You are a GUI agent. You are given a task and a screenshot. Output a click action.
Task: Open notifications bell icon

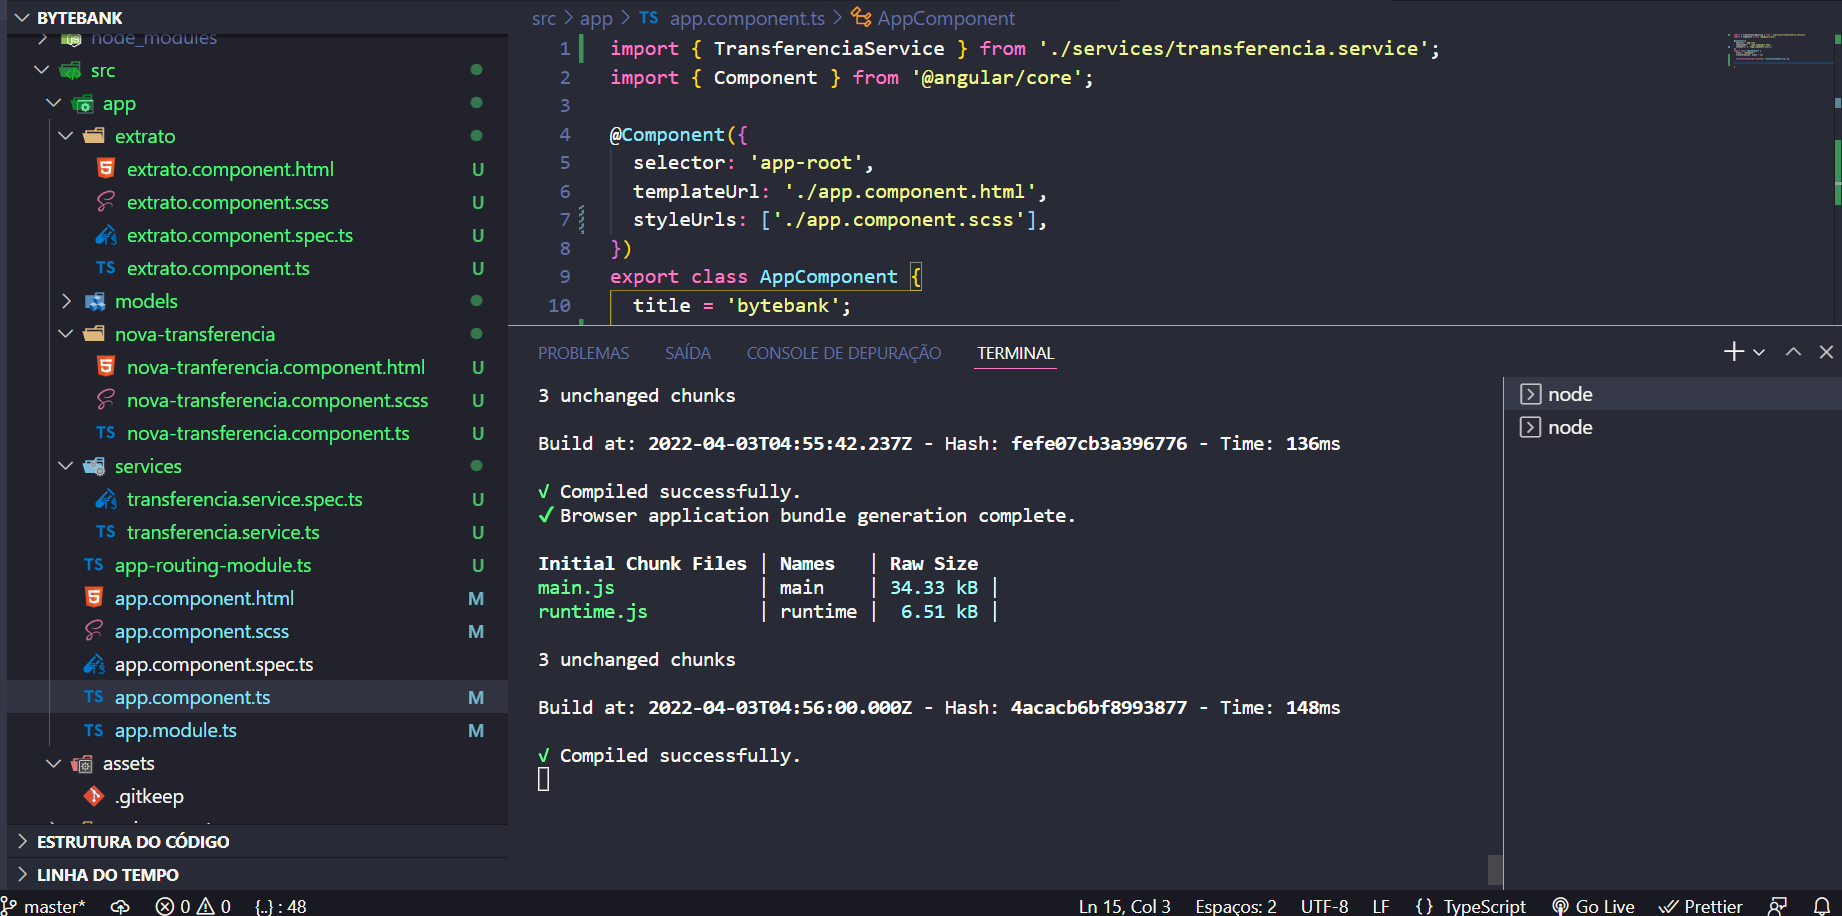click(x=1821, y=906)
